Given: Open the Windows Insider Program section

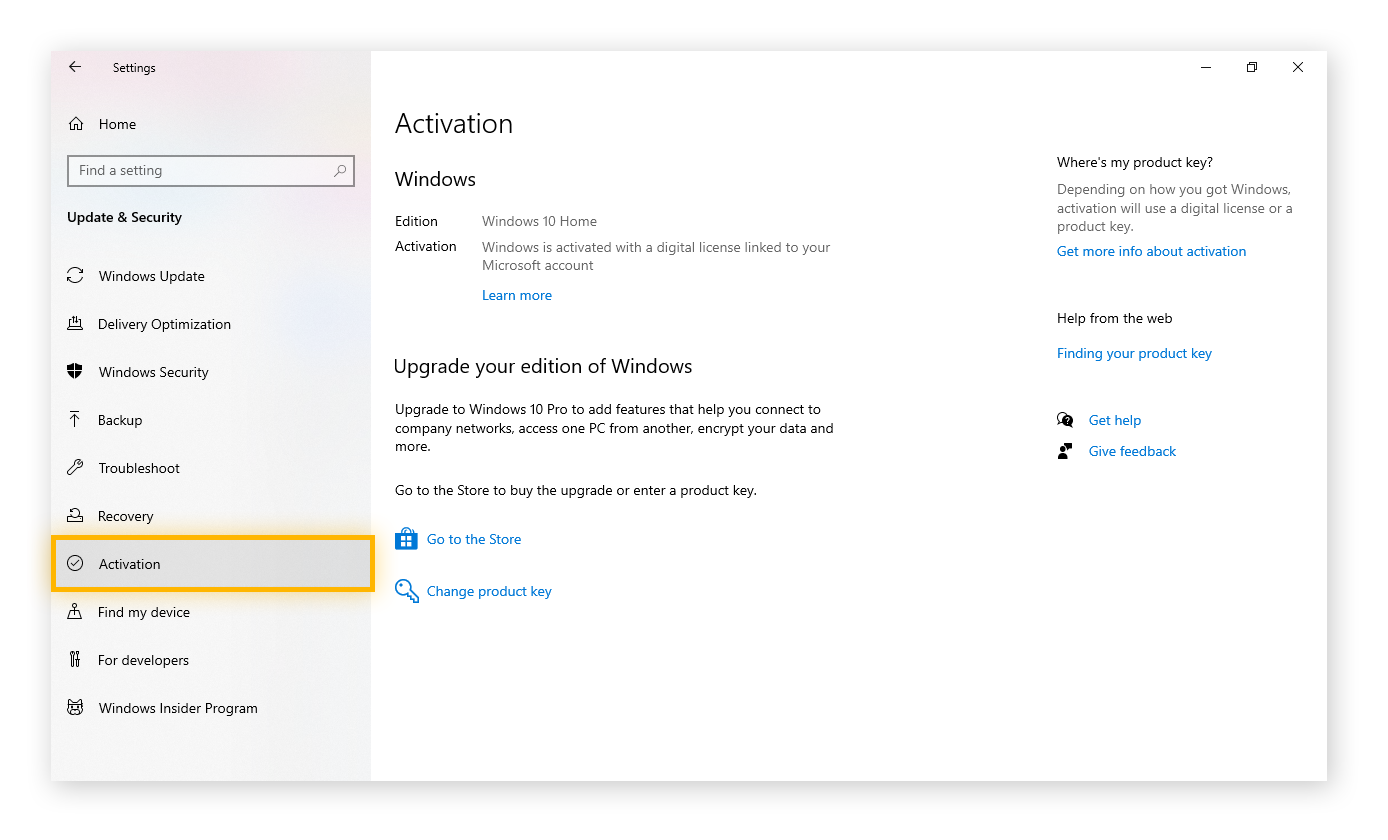Looking at the screenshot, I should (76, 708).
